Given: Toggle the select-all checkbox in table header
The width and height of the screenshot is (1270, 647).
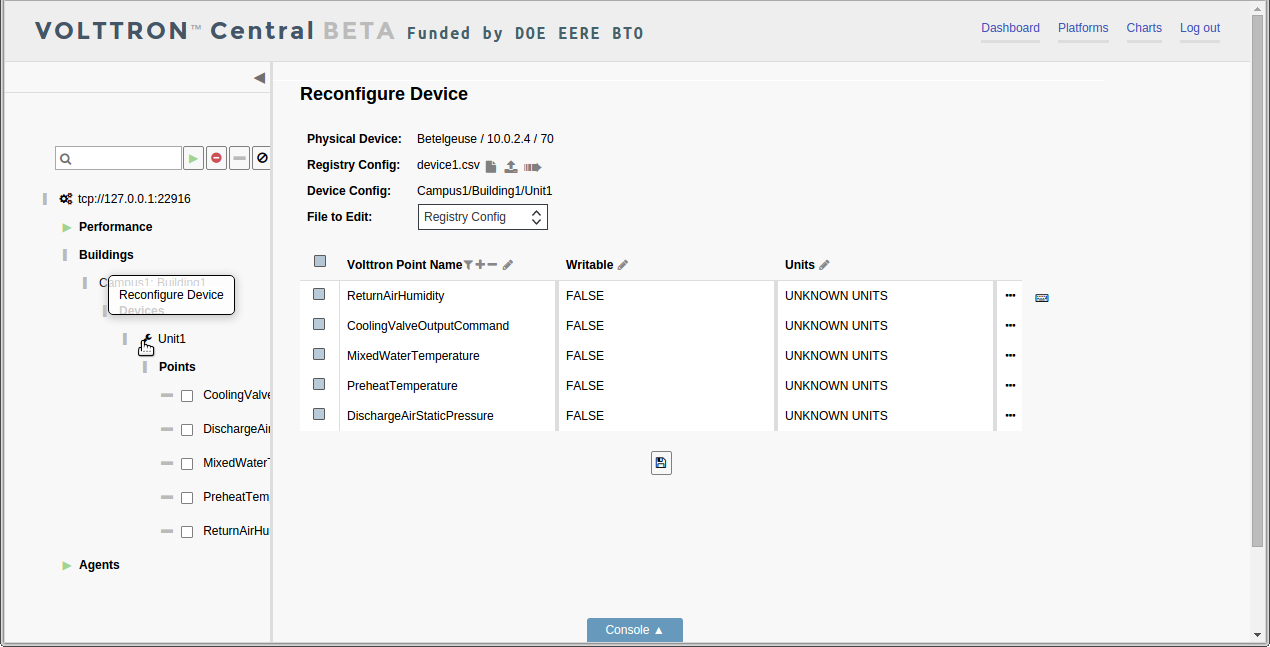Looking at the screenshot, I should coord(320,261).
